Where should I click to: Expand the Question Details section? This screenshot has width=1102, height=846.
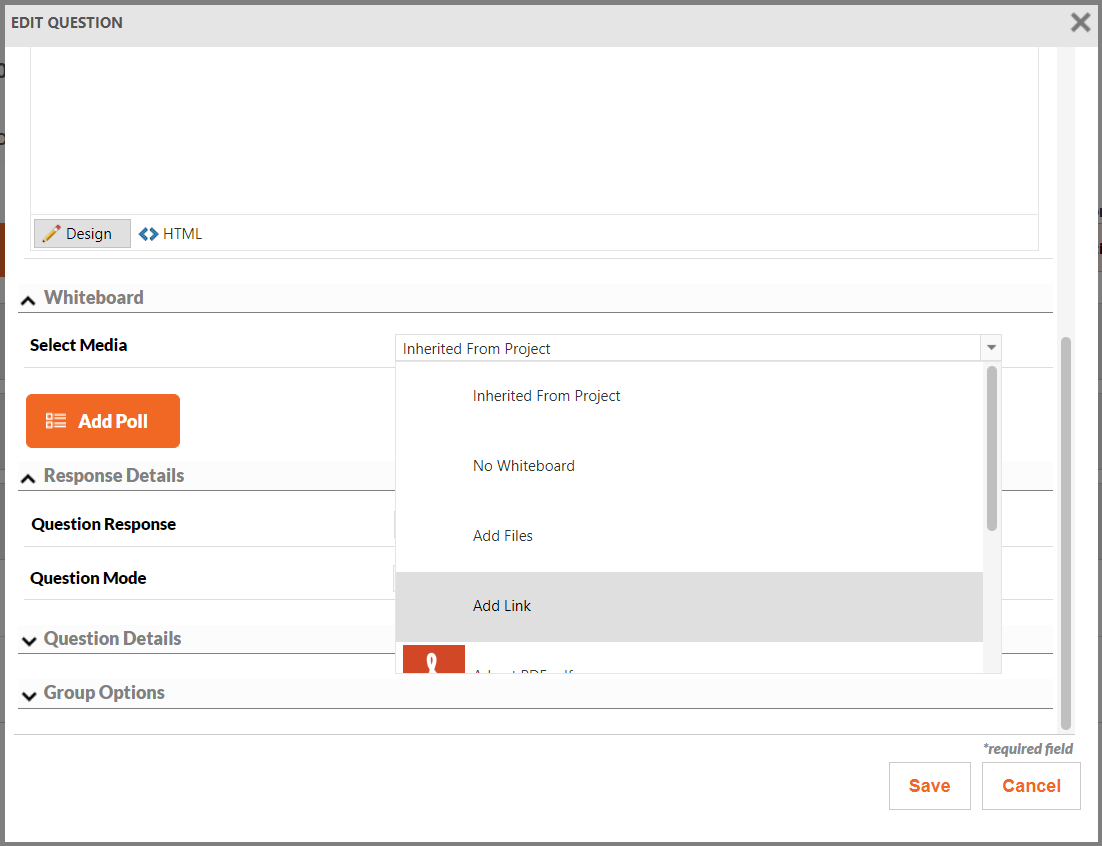pos(29,641)
